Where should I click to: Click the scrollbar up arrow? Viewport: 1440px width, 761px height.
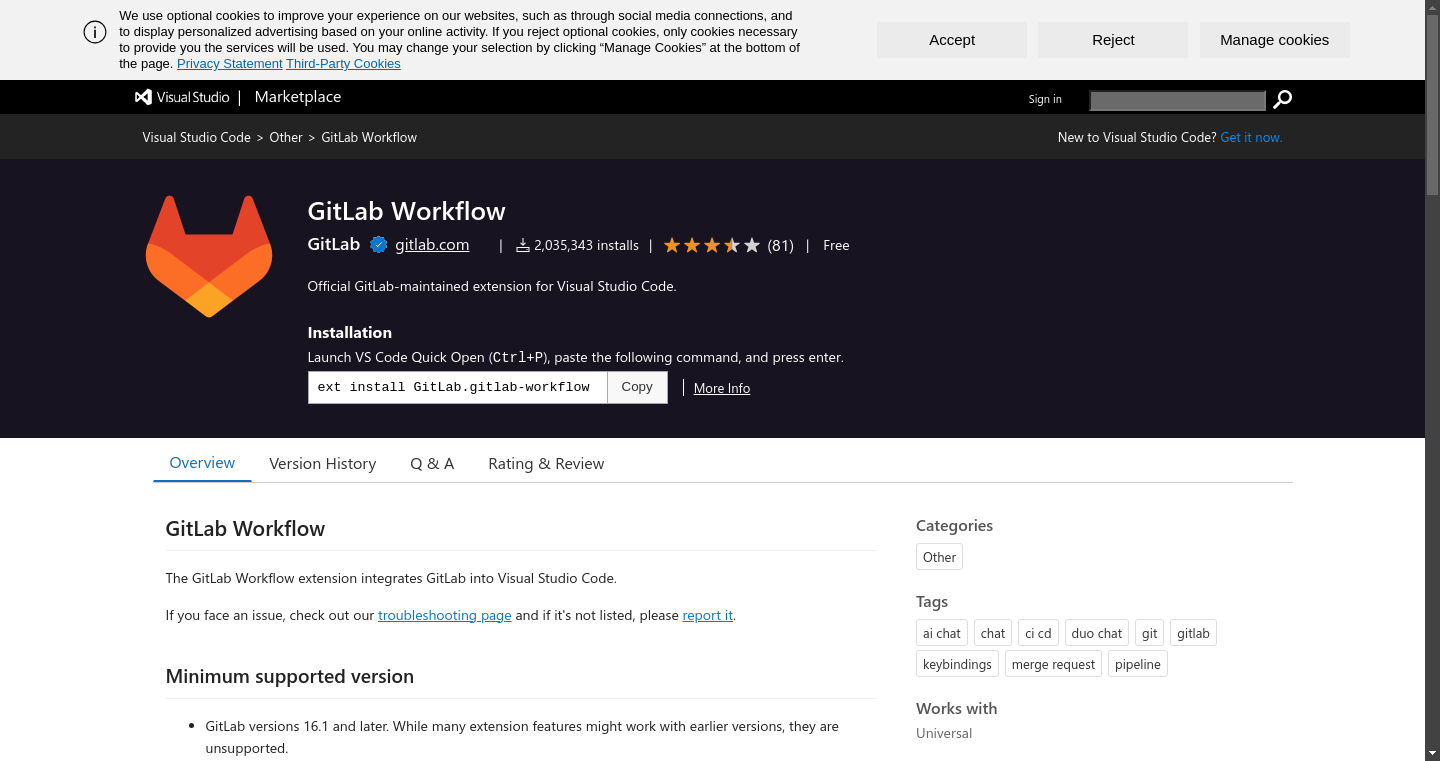[1432, 7]
